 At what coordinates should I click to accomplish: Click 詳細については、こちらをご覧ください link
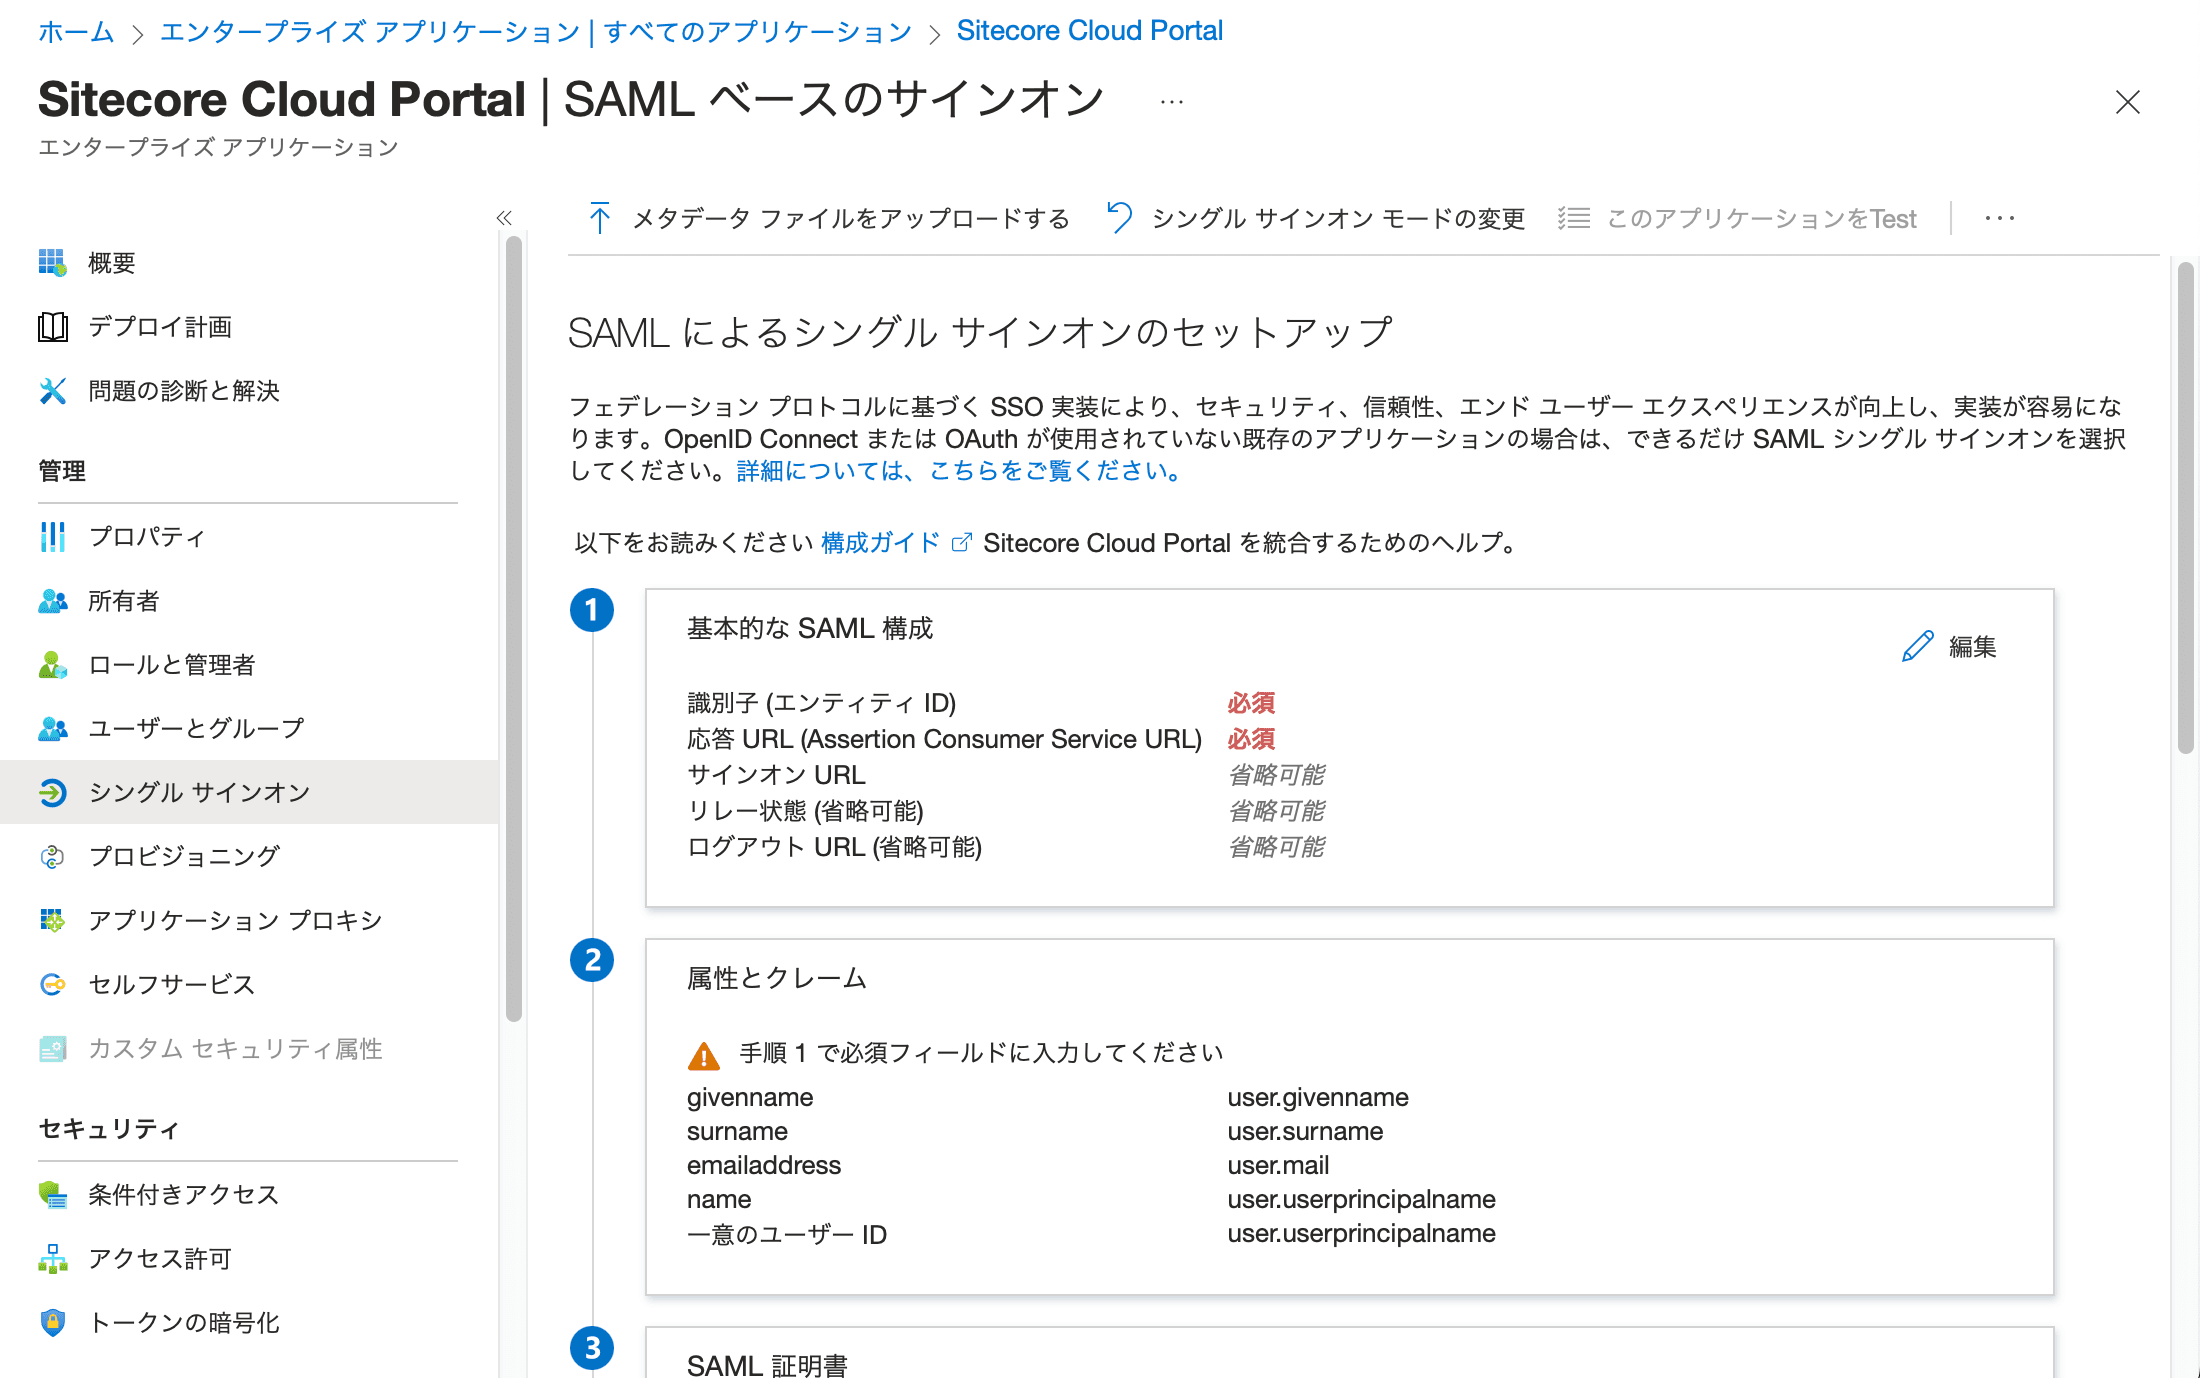coord(958,471)
